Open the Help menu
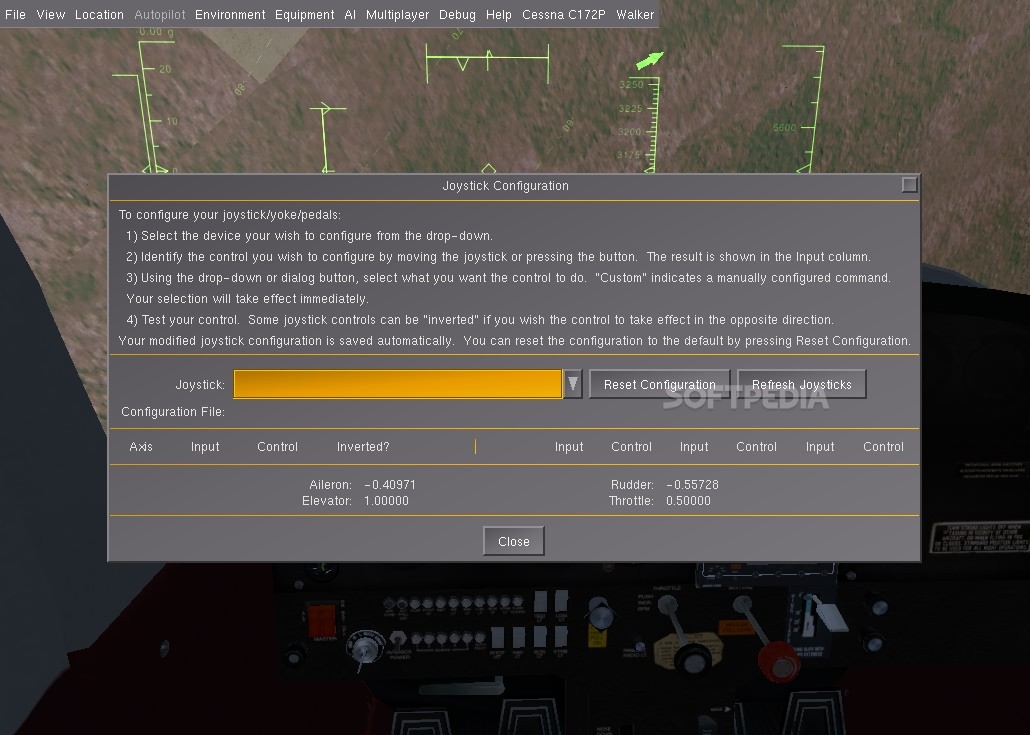The image size is (1030, 735). coord(499,14)
